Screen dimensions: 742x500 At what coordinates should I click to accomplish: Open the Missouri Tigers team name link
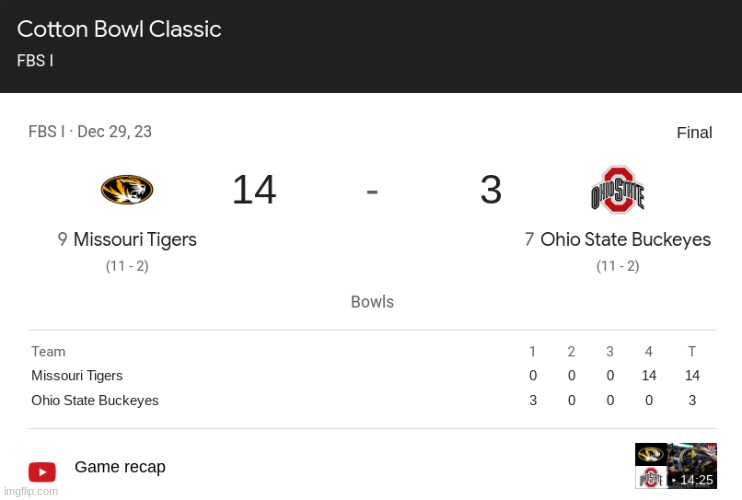134,240
